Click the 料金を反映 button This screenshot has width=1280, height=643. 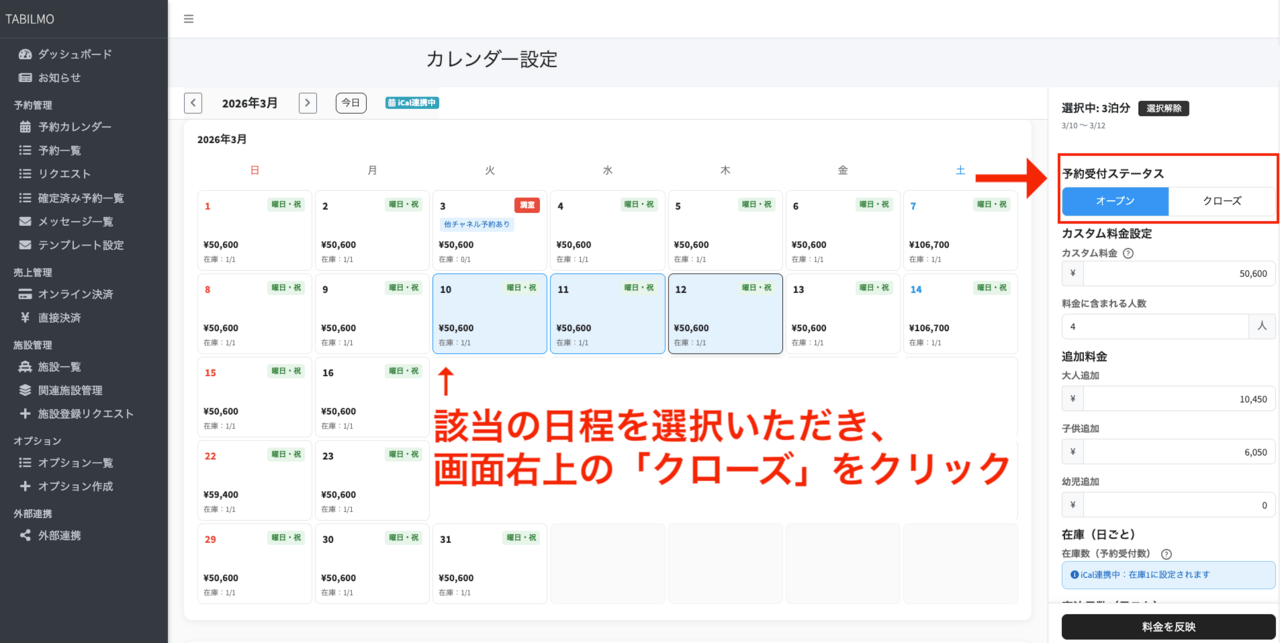[1168, 627]
